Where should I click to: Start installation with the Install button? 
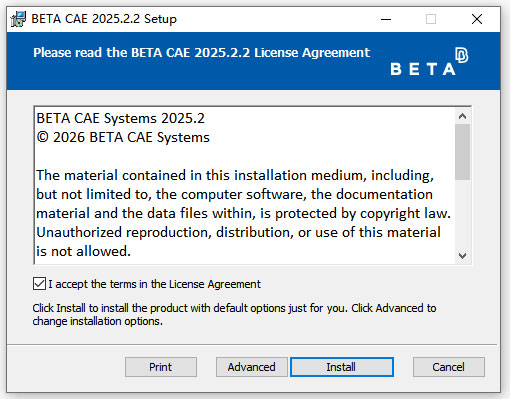342,367
